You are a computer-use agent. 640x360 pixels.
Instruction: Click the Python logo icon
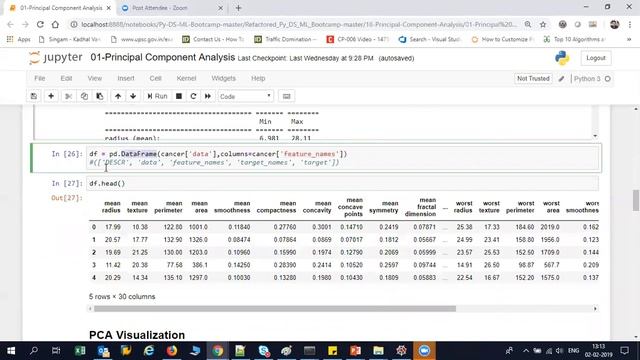562,58
